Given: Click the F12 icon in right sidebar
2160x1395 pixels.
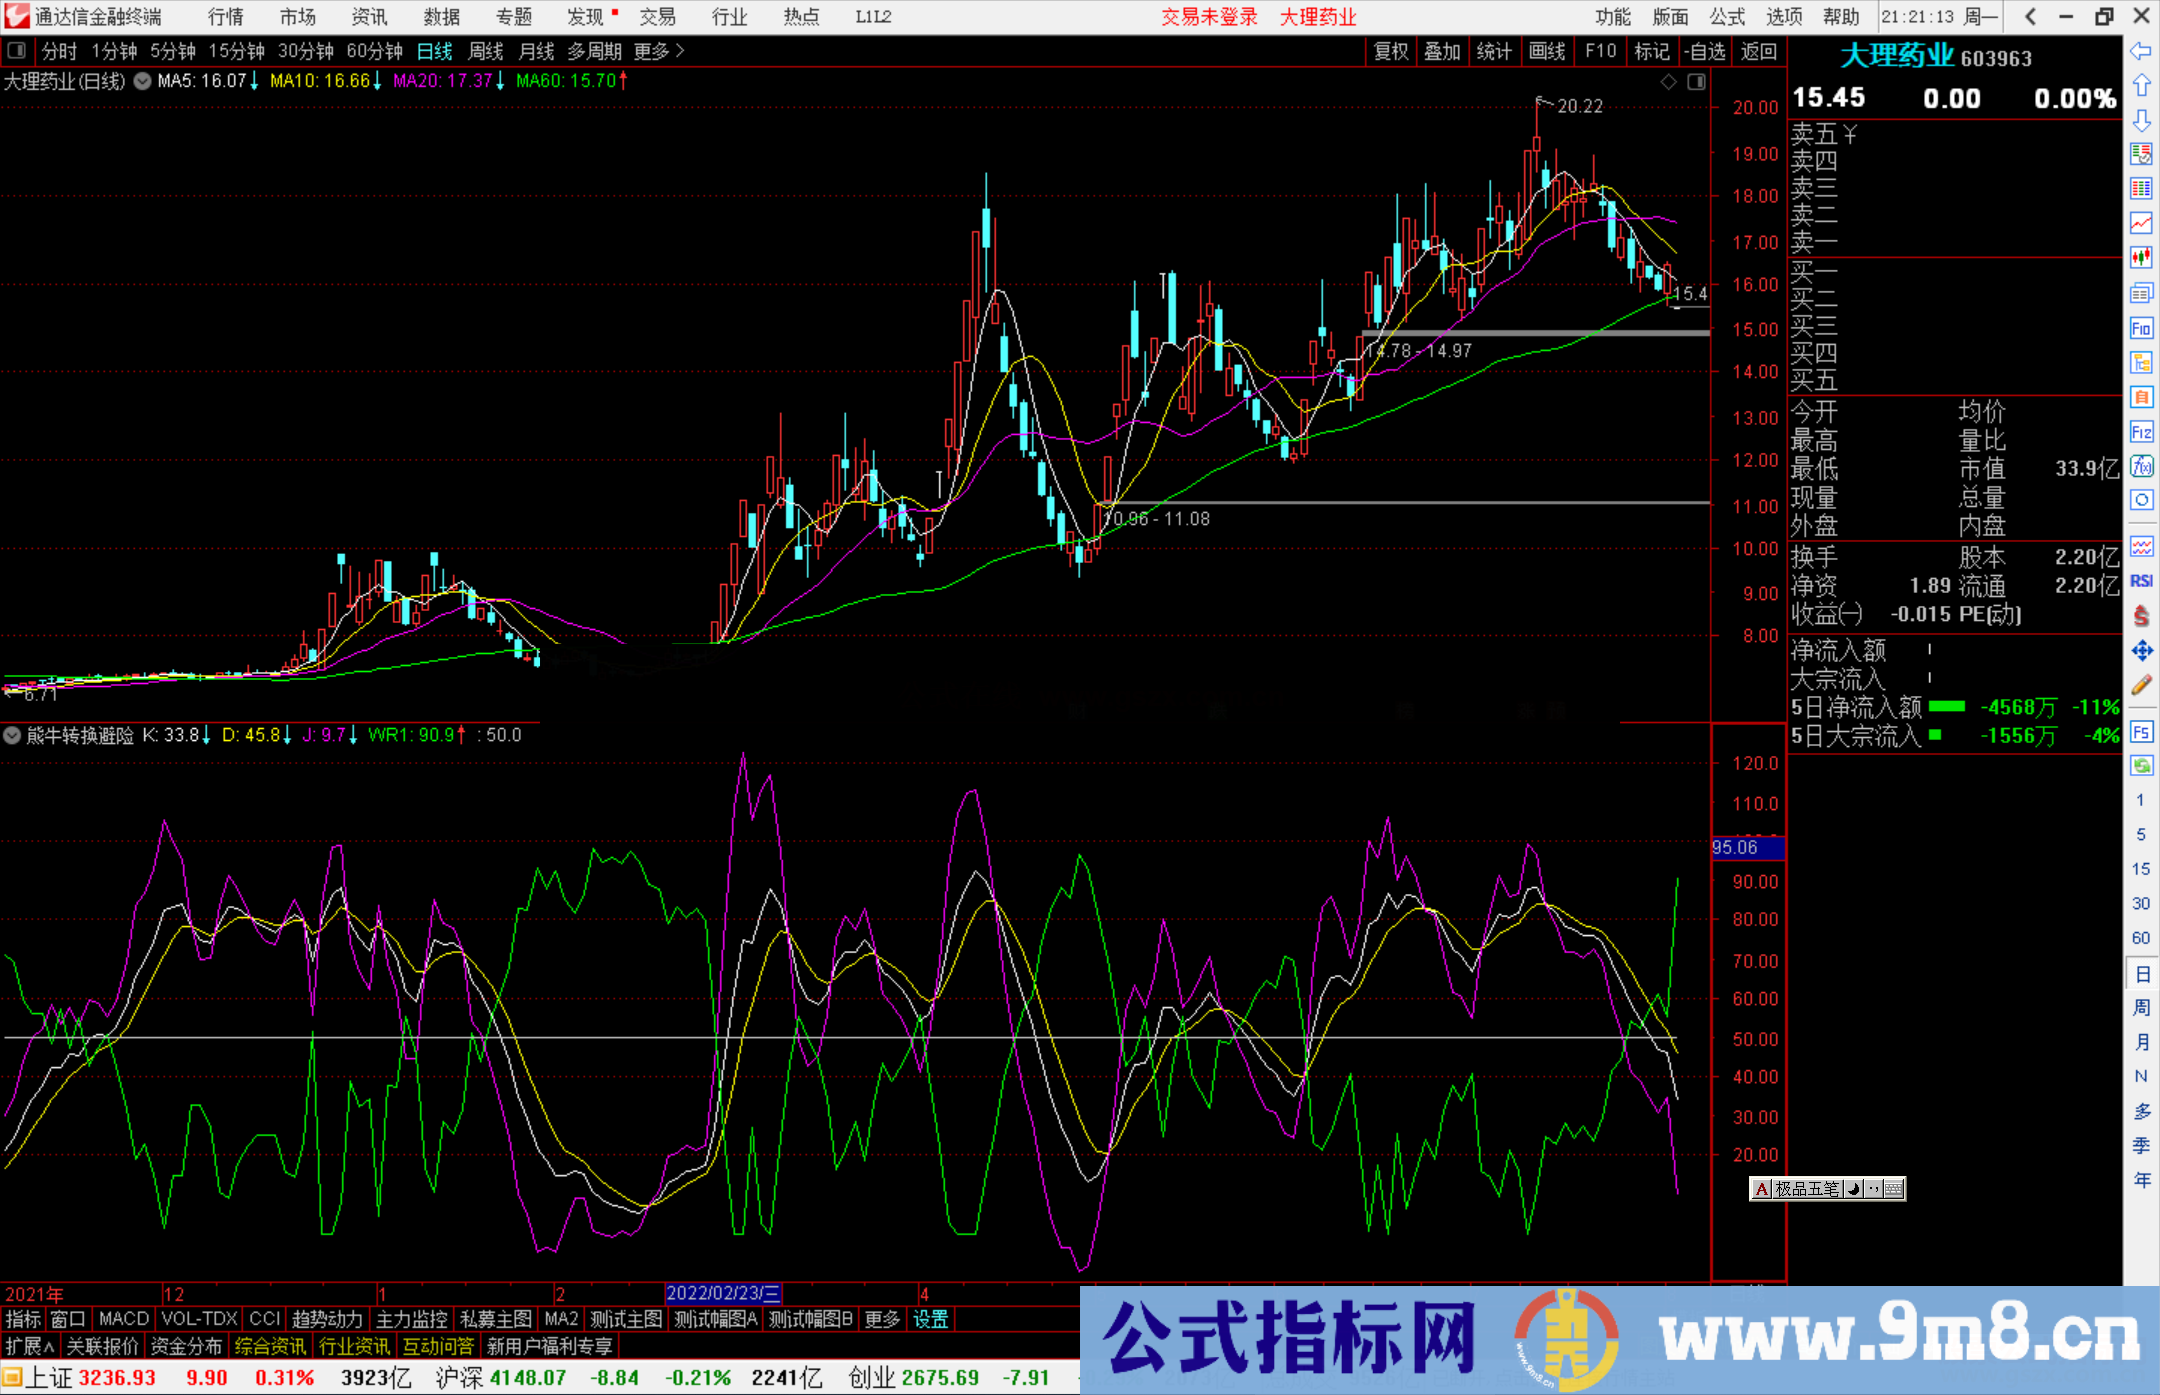Looking at the screenshot, I should pos(2141,432).
